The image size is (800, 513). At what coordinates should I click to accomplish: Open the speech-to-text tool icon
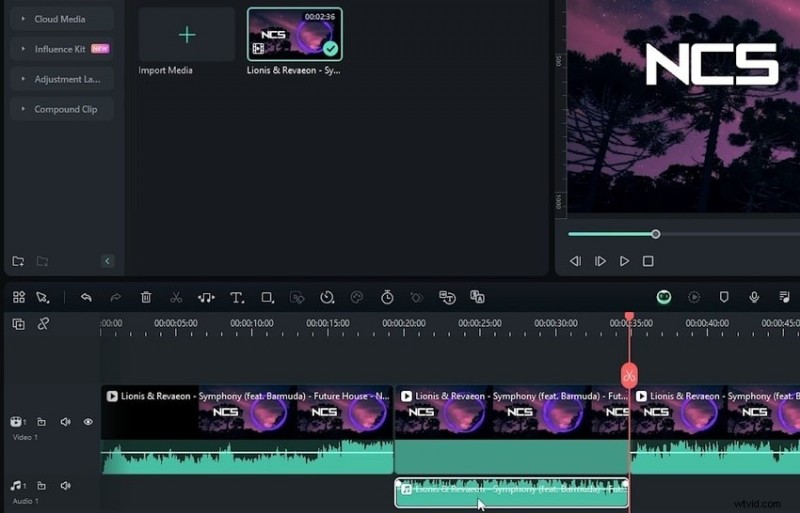coord(447,297)
